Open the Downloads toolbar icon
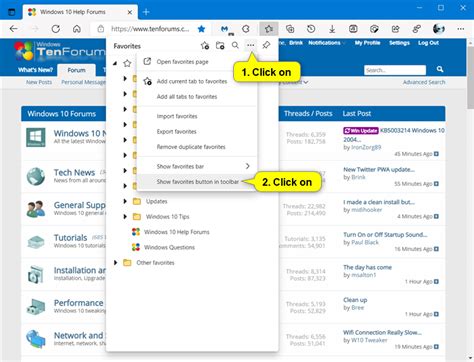 tap(332, 29)
